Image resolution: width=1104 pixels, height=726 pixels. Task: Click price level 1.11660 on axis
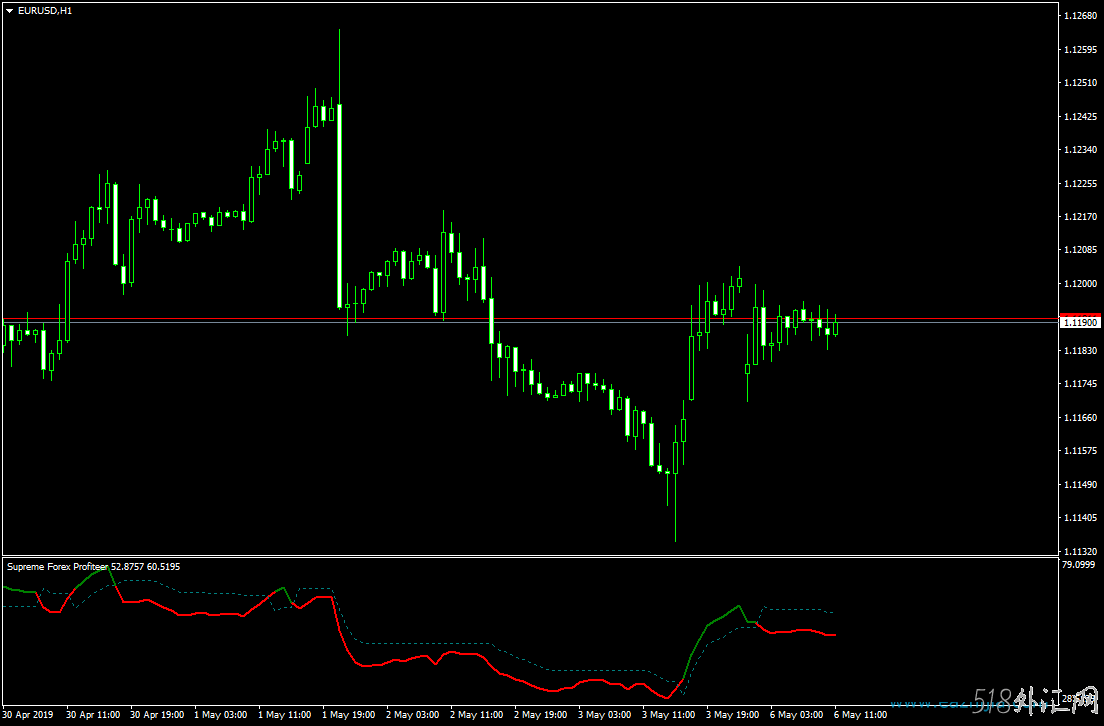click(1081, 417)
